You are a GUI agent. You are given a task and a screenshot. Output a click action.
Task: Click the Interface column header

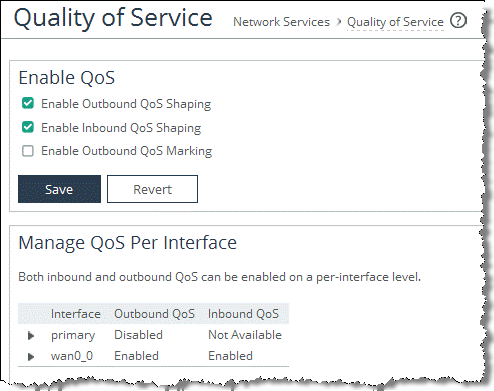(x=76, y=314)
